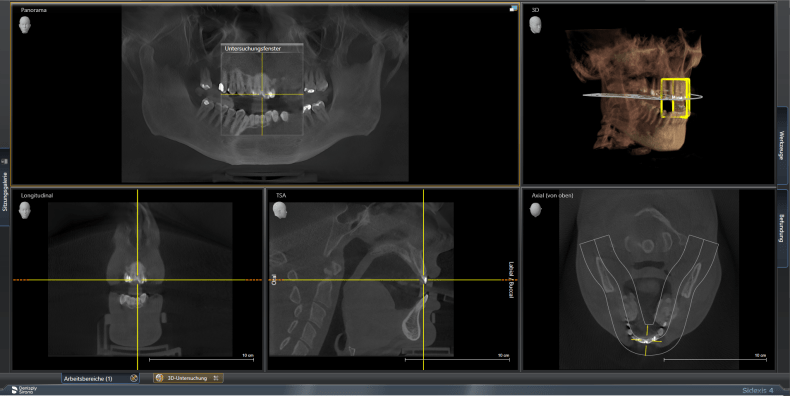The width and height of the screenshot is (790, 396).
Task: Click the Untersuchungsfenster title bar
Action: 262,48
